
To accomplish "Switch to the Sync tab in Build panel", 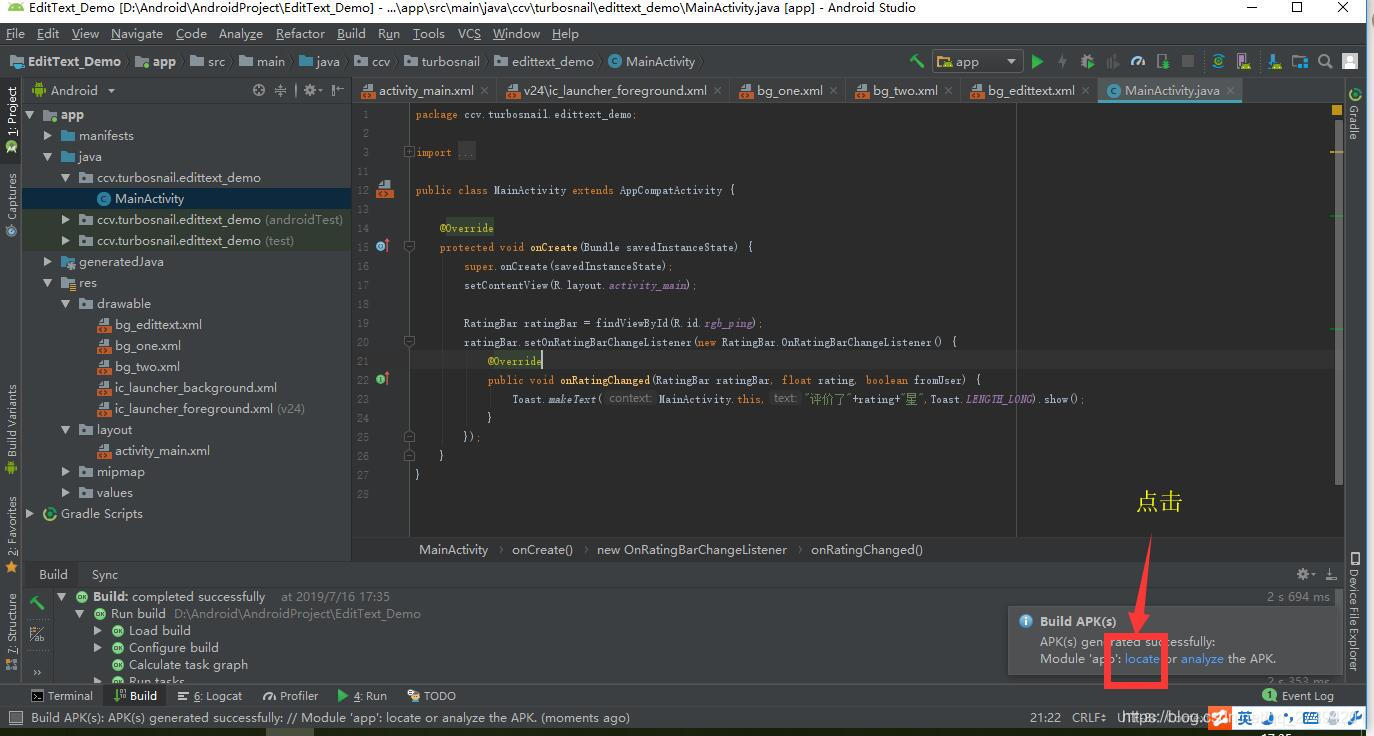I will tap(105, 575).
